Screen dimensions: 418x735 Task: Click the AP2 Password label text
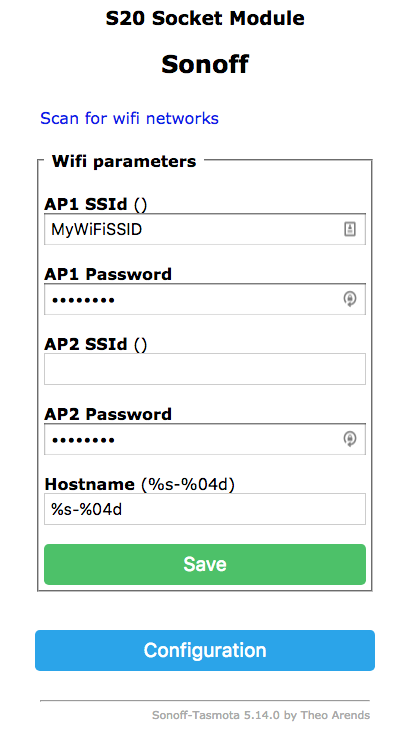click(108, 414)
